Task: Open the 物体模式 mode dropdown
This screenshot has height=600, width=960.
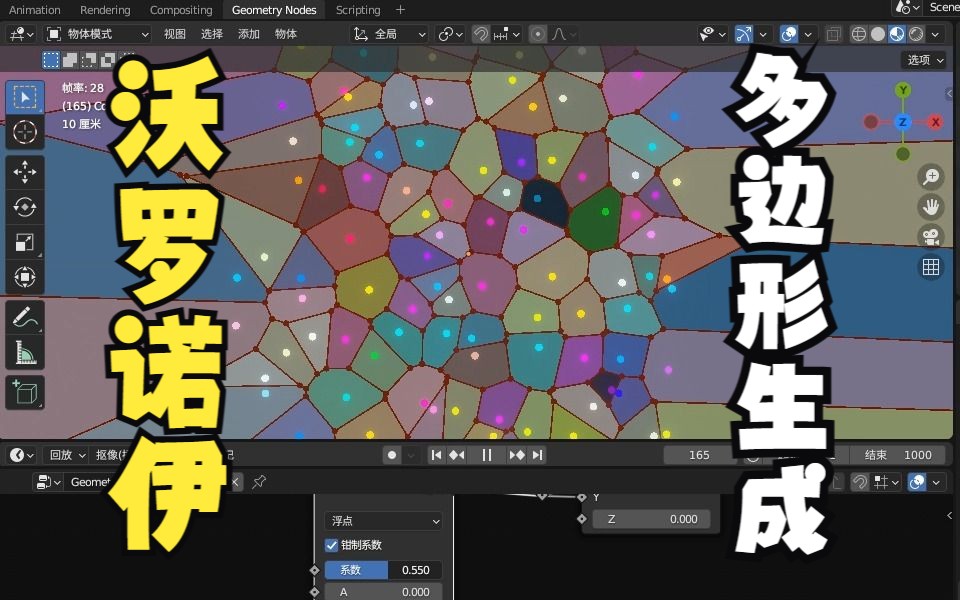Action: (98, 34)
